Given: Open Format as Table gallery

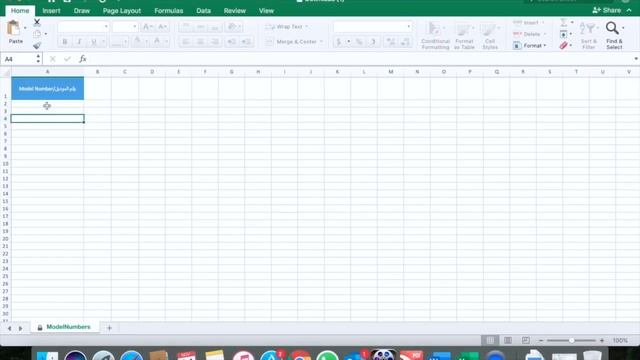Looking at the screenshot, I should coord(464,36).
